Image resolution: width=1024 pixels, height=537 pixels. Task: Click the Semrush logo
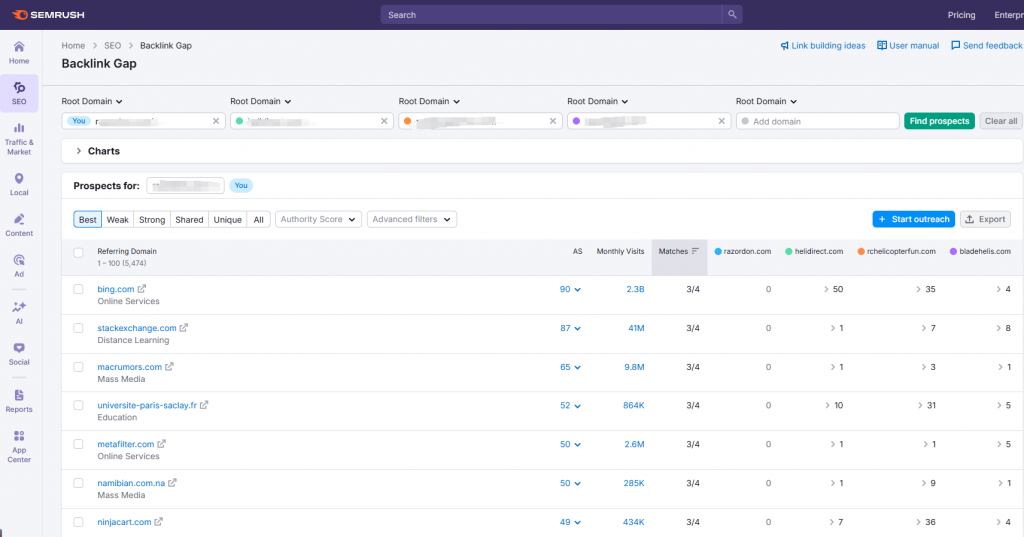[48, 14]
